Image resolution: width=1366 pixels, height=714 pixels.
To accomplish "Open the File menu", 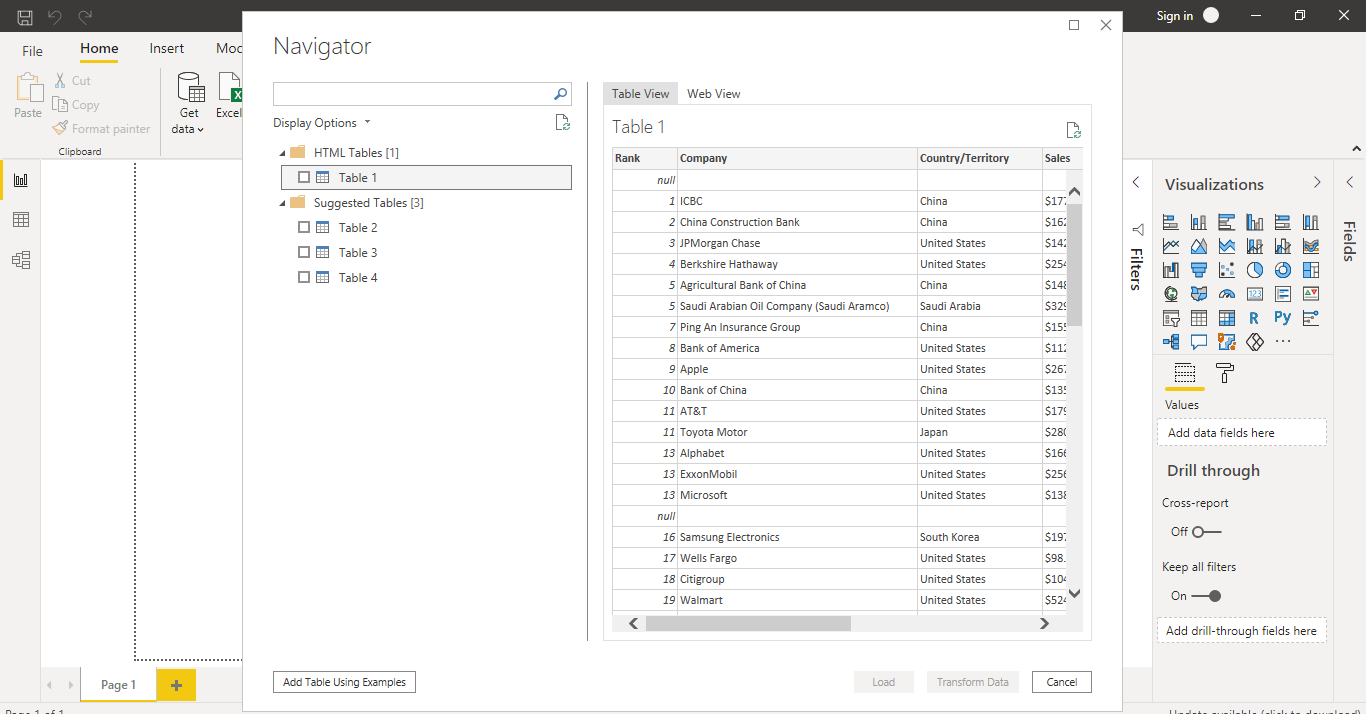I will point(32,50).
